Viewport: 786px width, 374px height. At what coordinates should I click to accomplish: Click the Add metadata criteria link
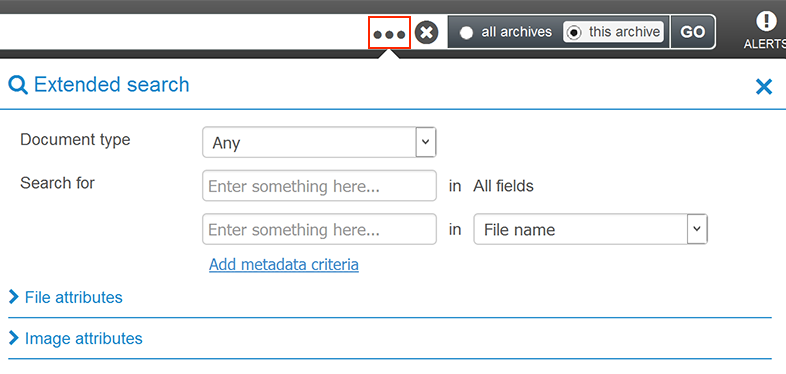pos(284,264)
